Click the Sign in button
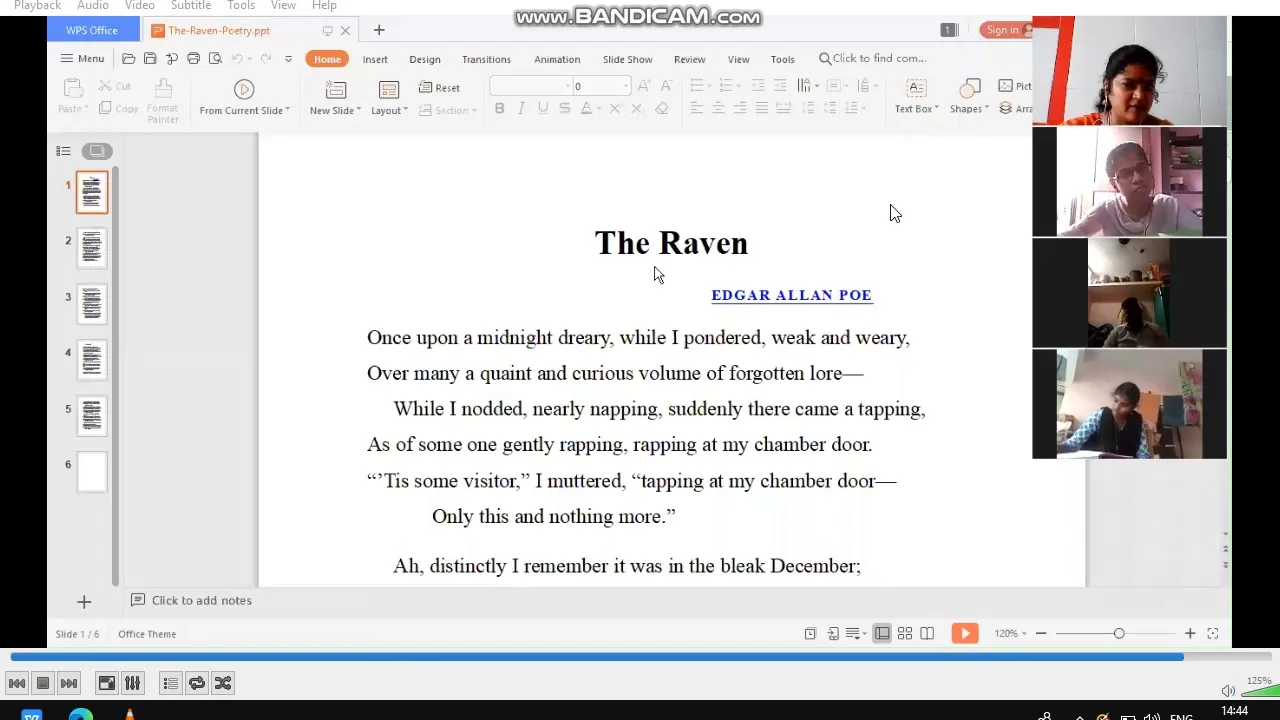Viewport: 1280px width, 720px height. point(1005,30)
